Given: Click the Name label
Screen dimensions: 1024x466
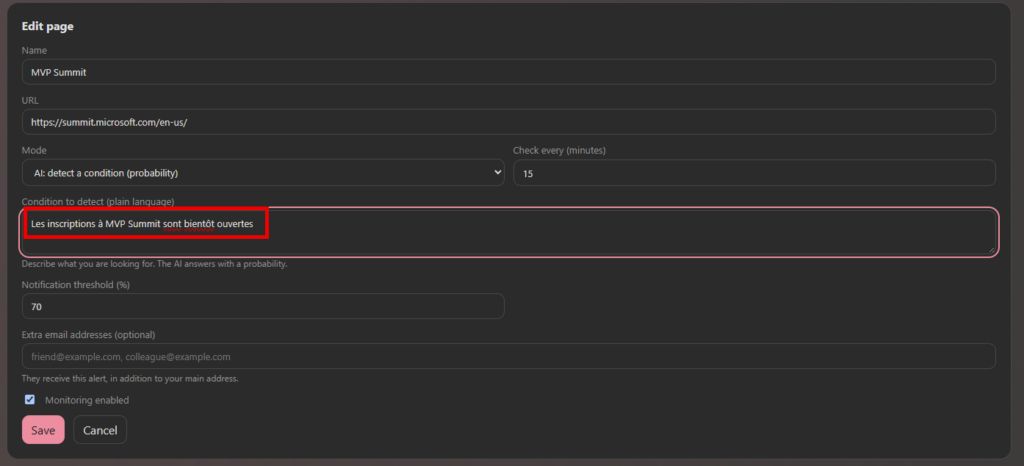Looking at the screenshot, I should [x=34, y=50].
